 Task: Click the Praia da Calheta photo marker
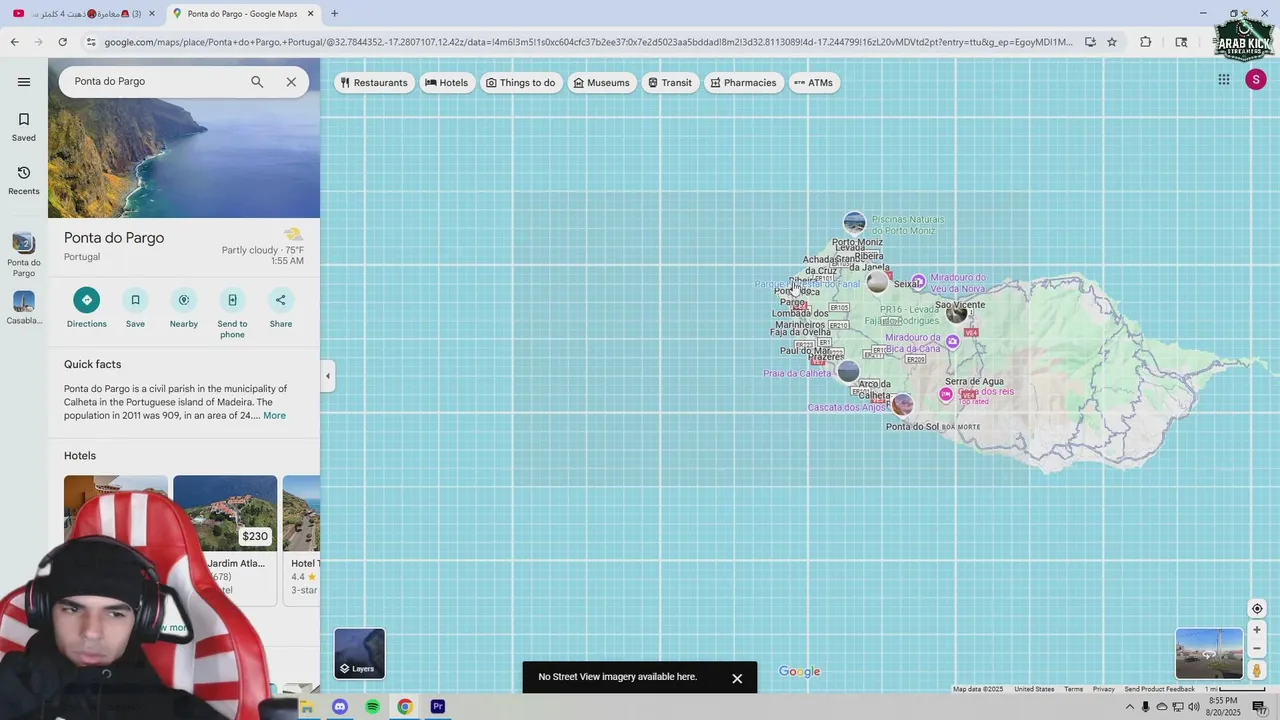[x=848, y=372]
